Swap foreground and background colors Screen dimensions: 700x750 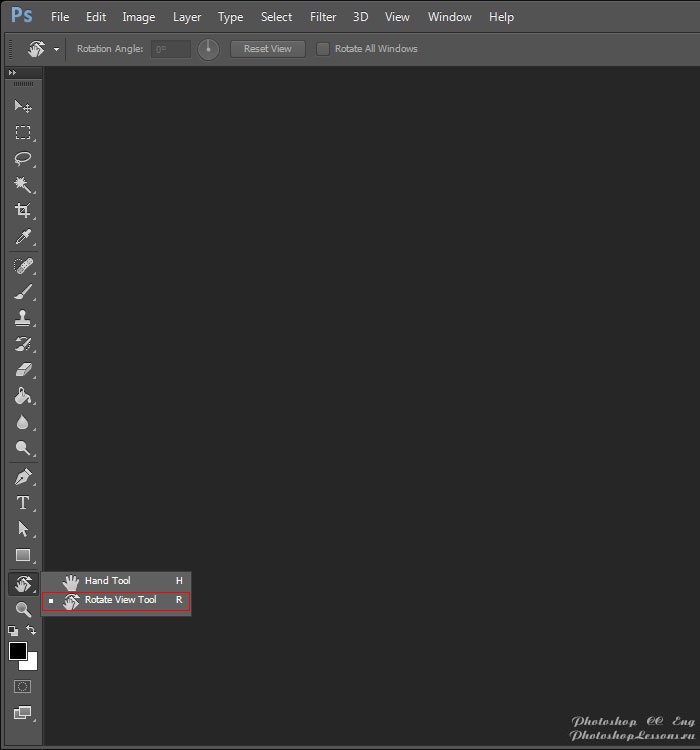[x=32, y=631]
